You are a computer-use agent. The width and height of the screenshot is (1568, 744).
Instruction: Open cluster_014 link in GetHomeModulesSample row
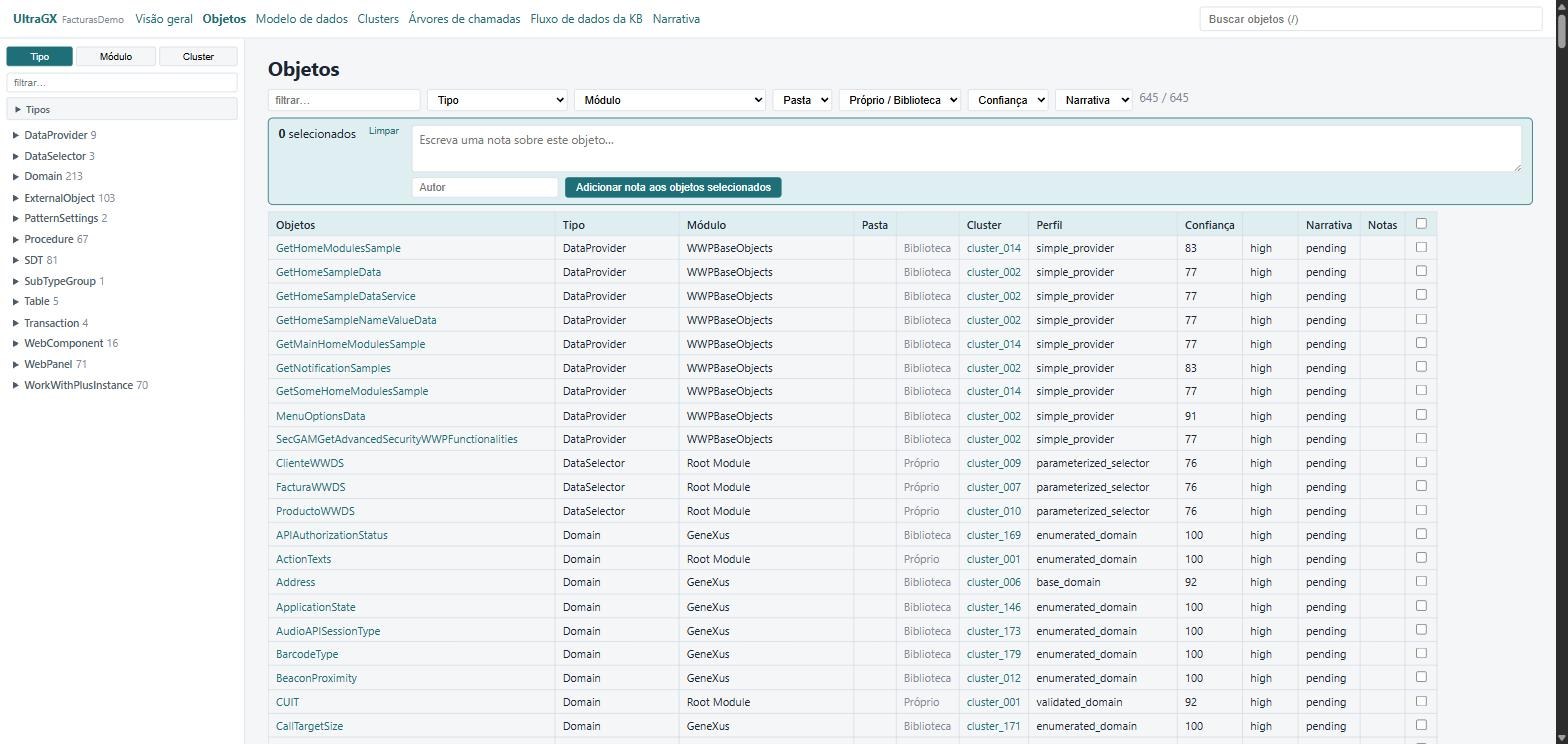(x=994, y=248)
